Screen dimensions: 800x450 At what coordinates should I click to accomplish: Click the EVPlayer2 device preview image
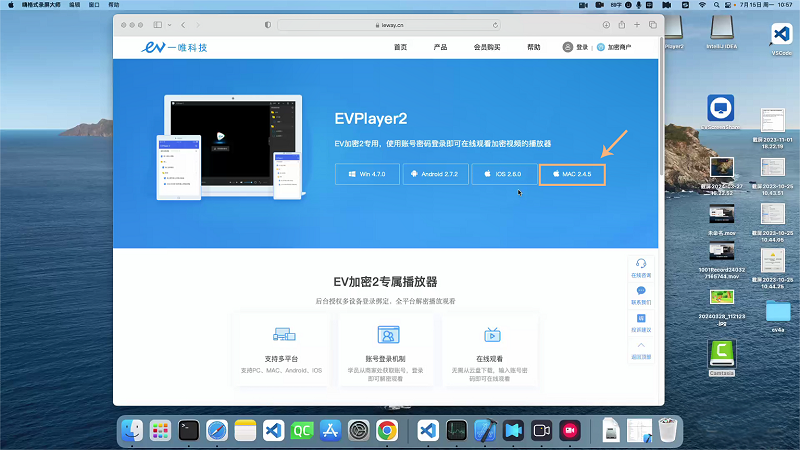click(231, 147)
